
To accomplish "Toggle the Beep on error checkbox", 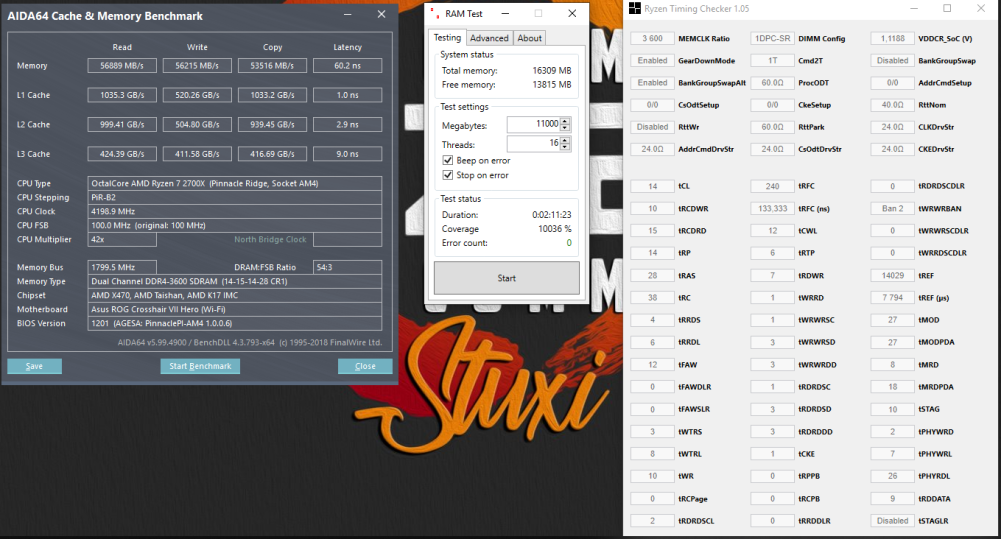I will pyautogui.click(x=448, y=160).
